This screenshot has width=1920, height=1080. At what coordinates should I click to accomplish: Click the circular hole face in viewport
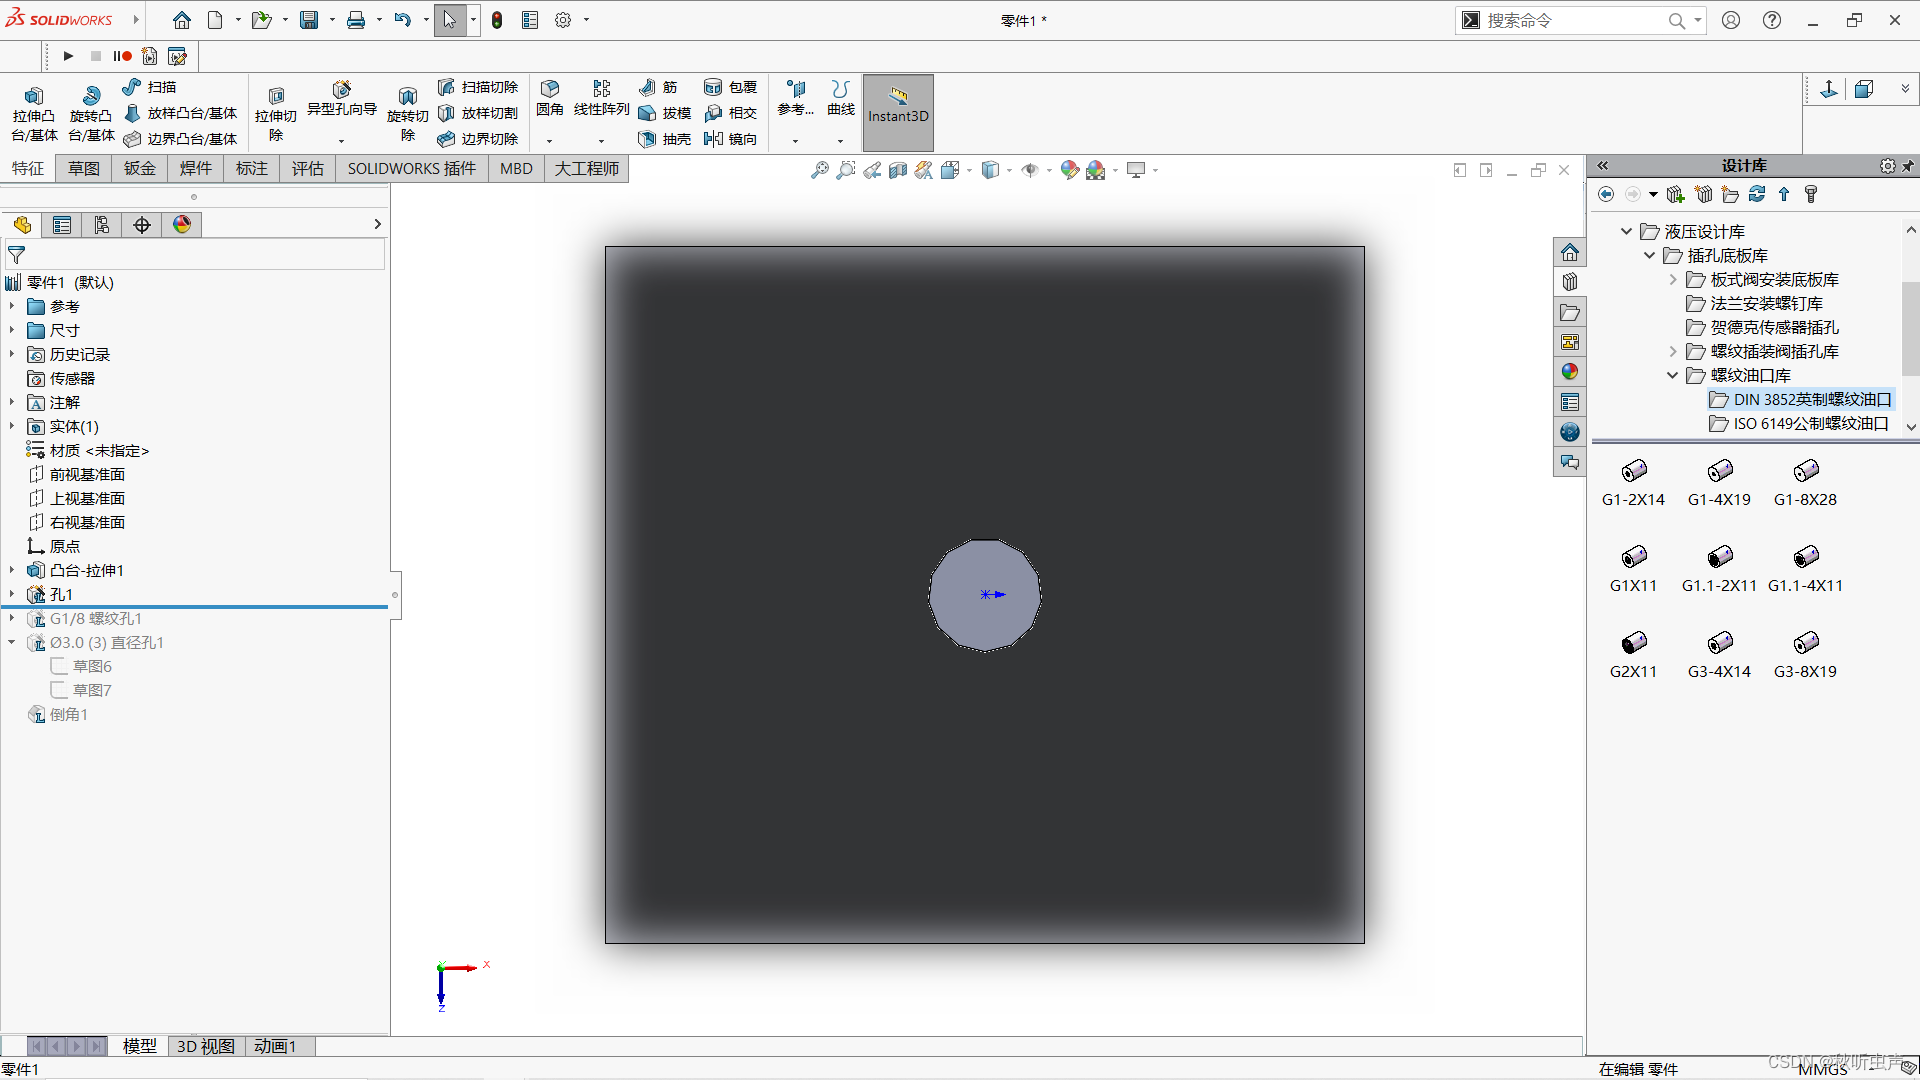985,595
